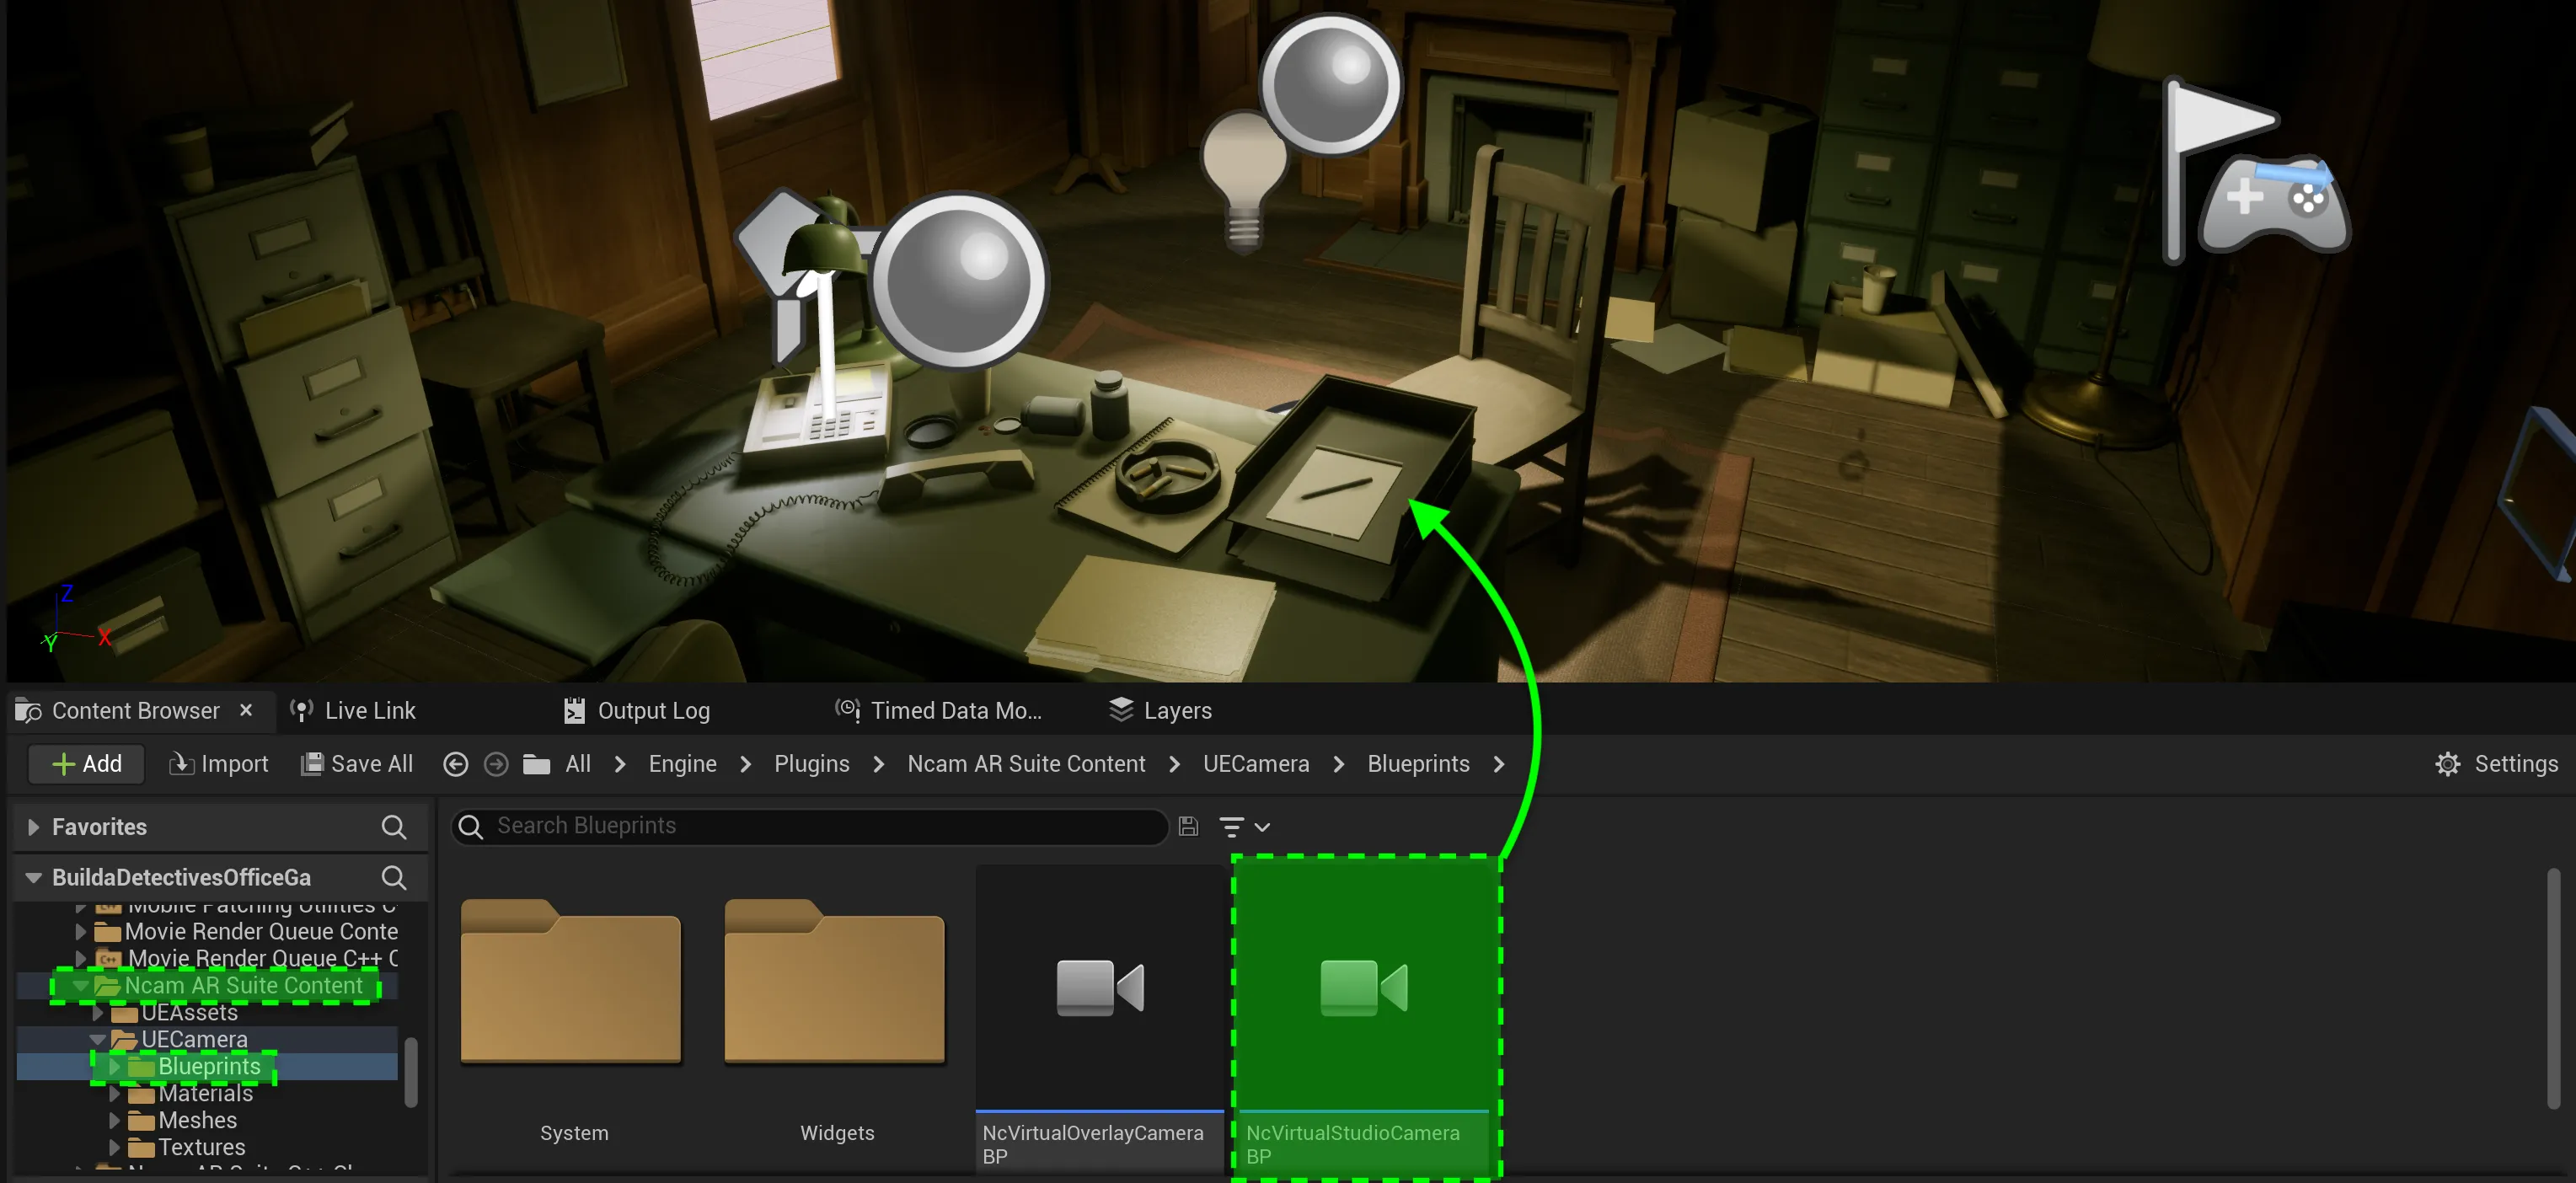
Task: Switch to the Layers tab
Action: pos(1160,710)
